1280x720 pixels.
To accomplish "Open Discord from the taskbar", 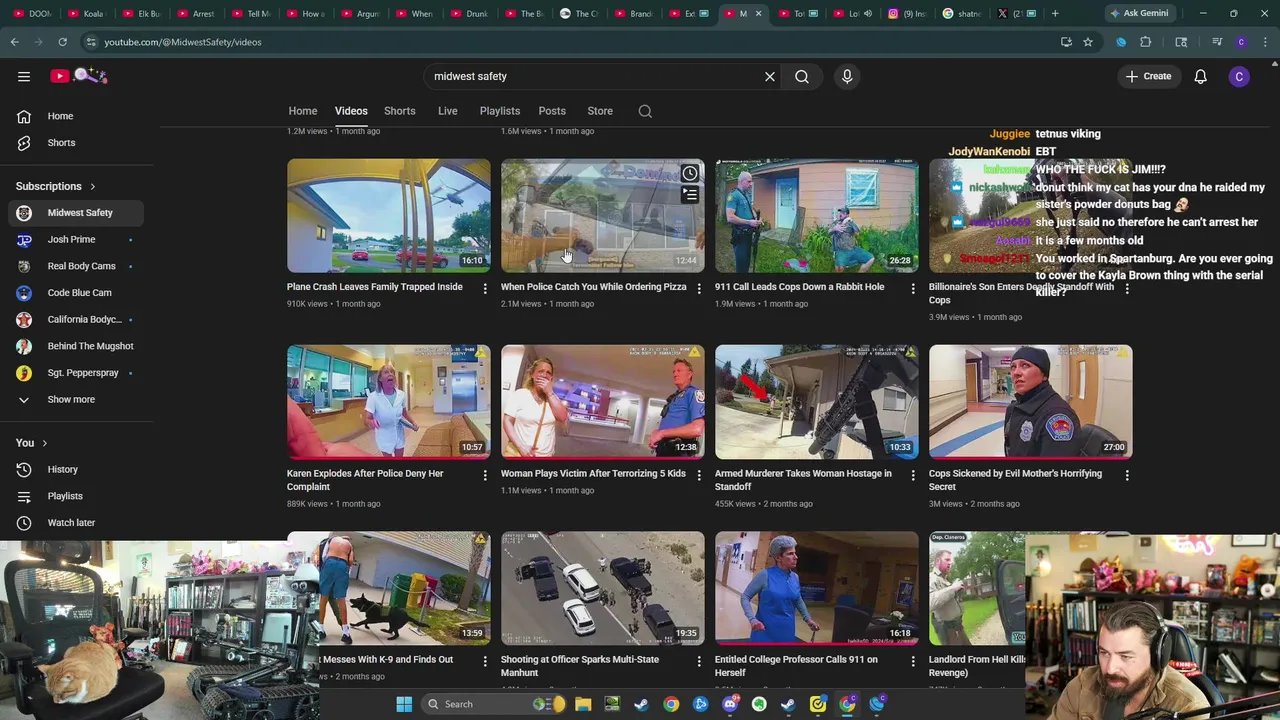I will coord(730,704).
